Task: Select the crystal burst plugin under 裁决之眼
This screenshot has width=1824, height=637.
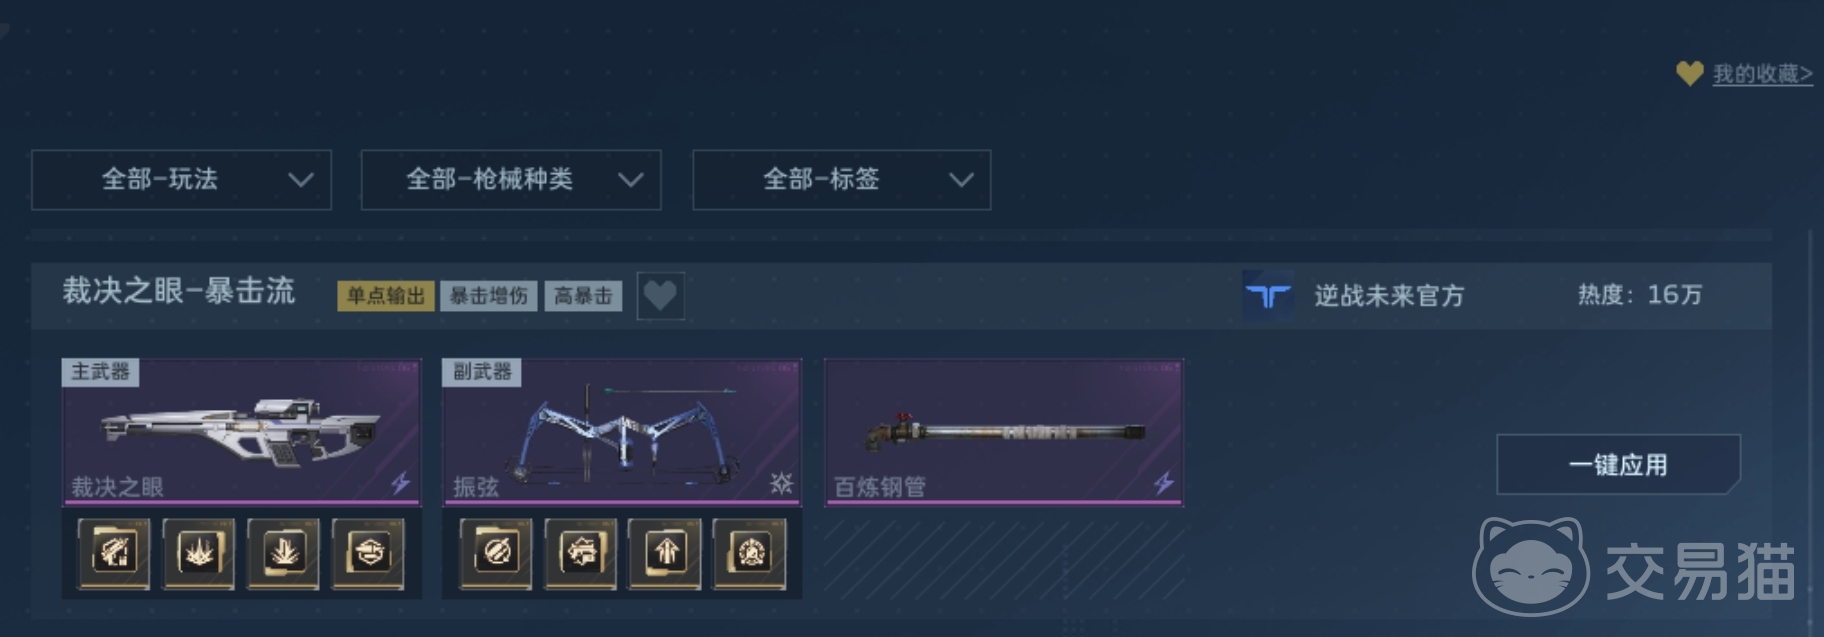Action: (199, 552)
